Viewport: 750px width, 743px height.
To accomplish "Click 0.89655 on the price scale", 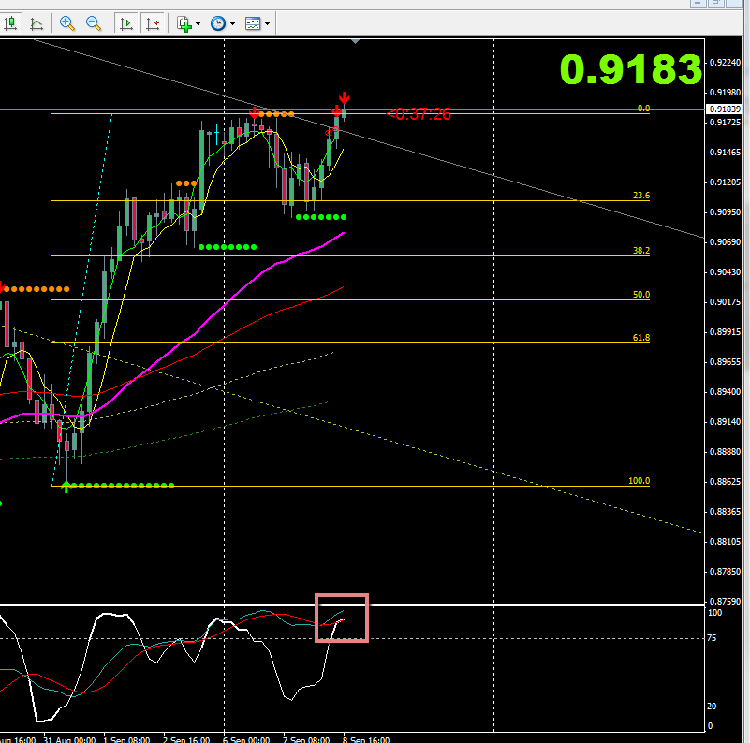I will point(725,362).
